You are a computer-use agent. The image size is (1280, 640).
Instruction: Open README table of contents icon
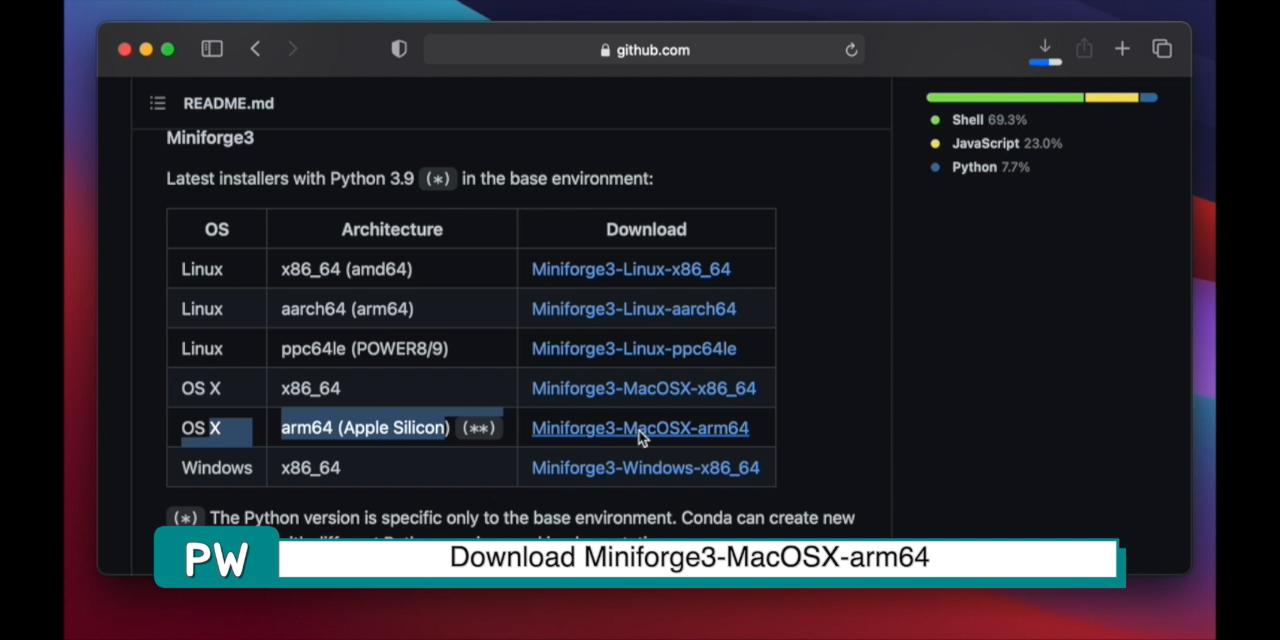tap(157, 103)
